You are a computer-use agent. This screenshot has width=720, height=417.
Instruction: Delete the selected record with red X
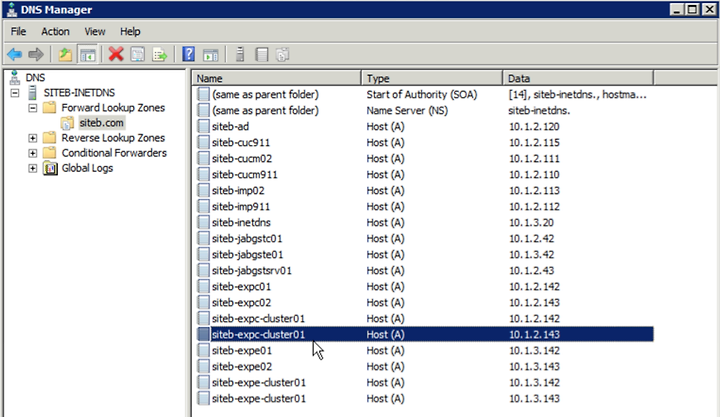pos(116,55)
